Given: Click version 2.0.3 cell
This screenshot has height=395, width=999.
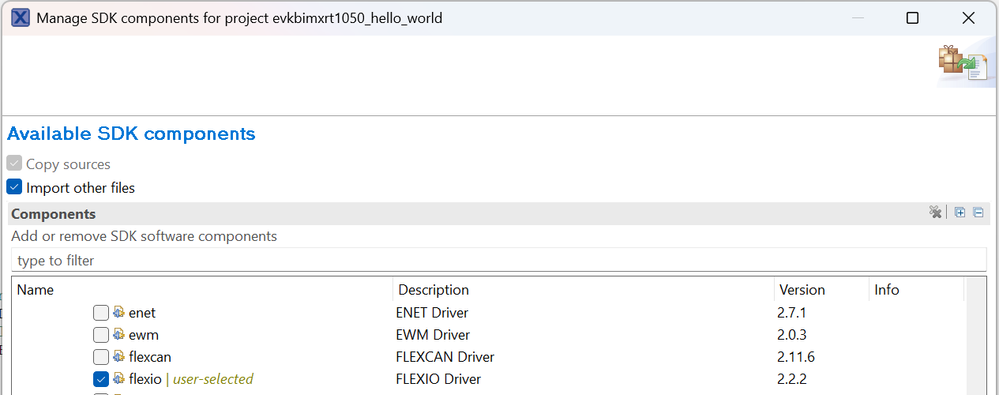Looking at the screenshot, I should pyautogui.click(x=793, y=335).
